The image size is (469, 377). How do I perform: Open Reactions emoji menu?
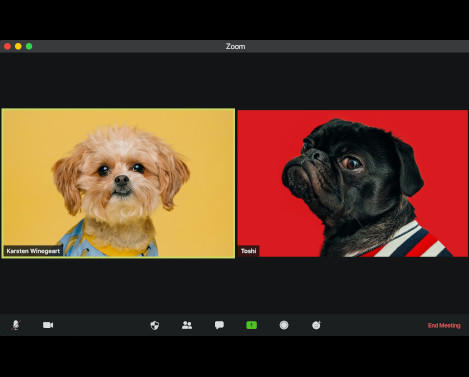click(x=316, y=325)
